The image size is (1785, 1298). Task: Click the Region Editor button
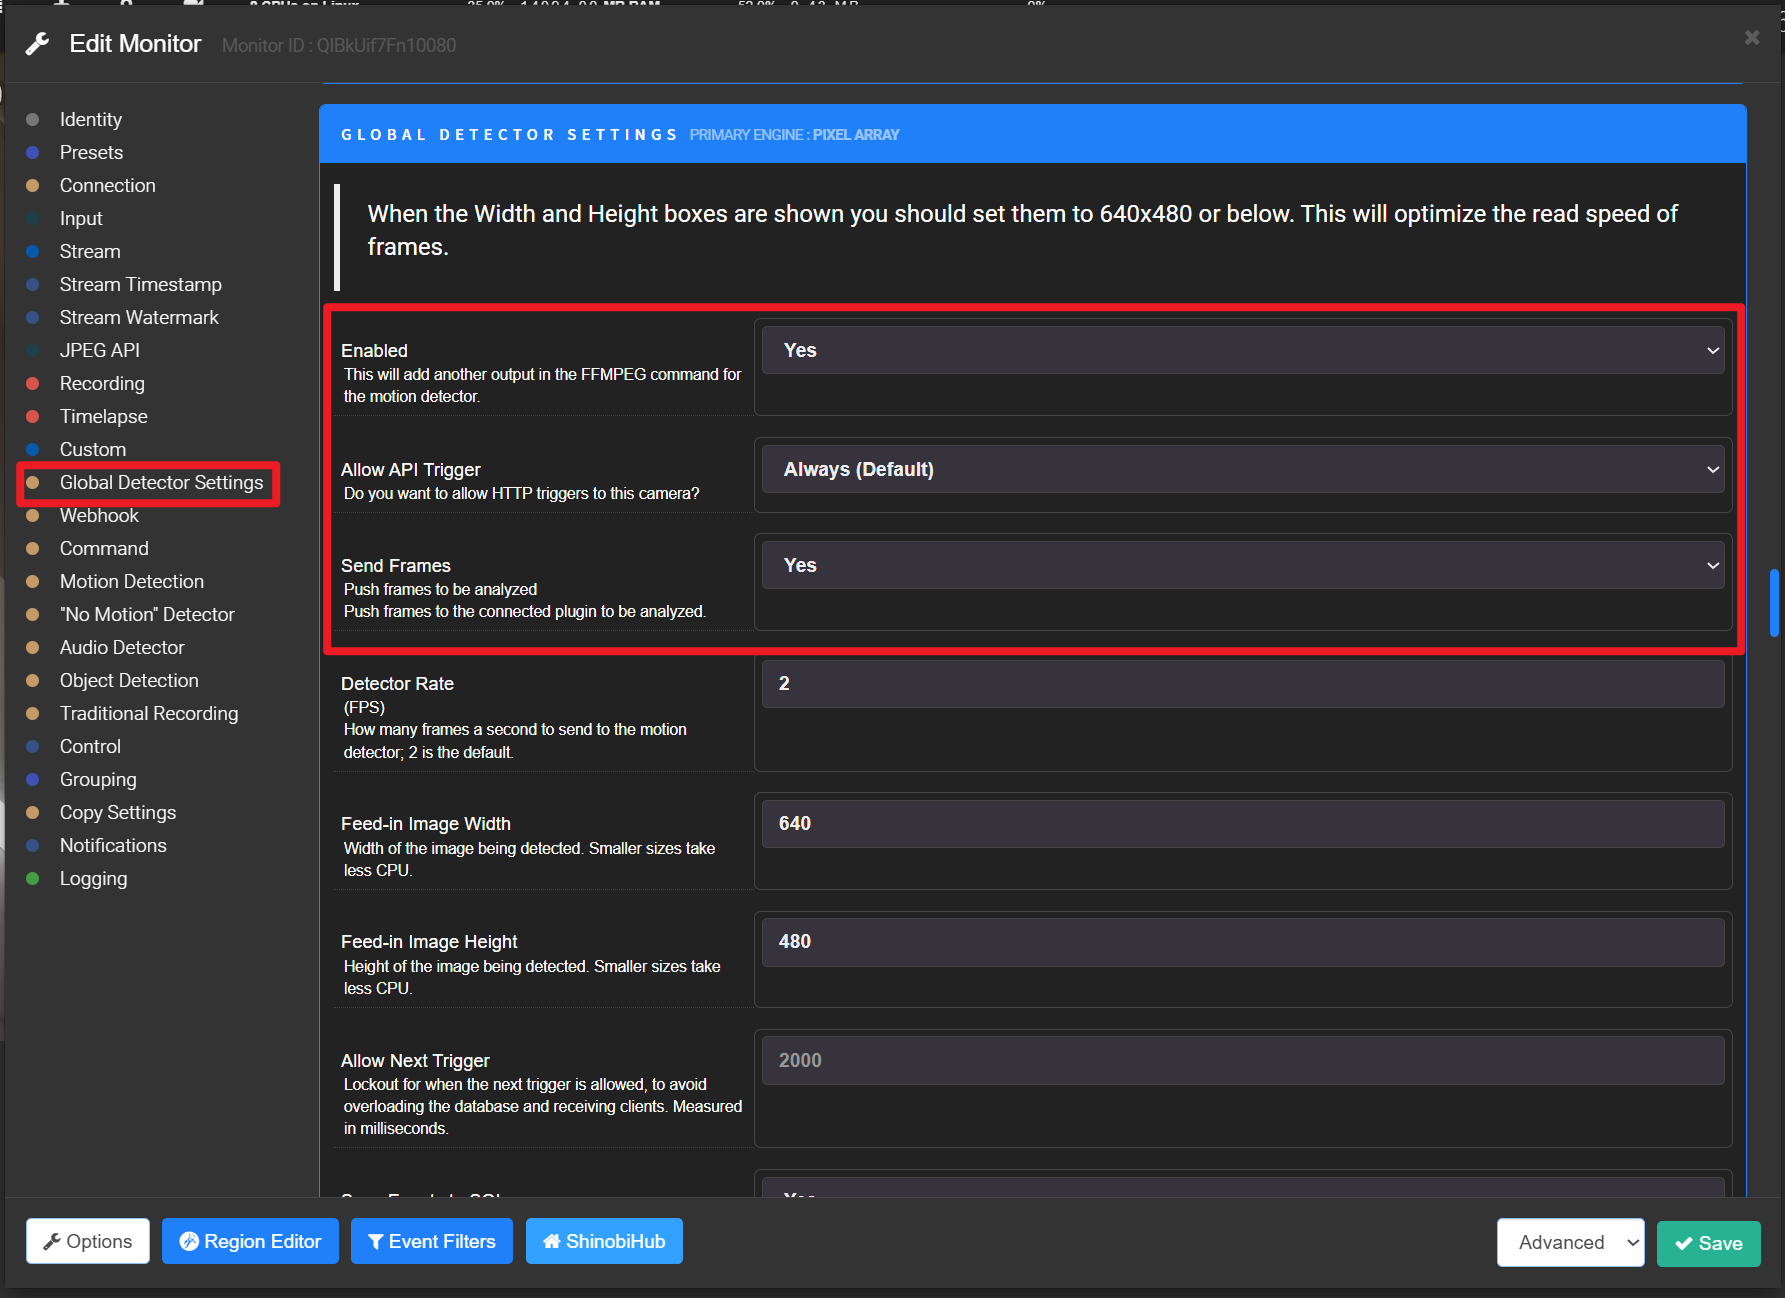250,1241
